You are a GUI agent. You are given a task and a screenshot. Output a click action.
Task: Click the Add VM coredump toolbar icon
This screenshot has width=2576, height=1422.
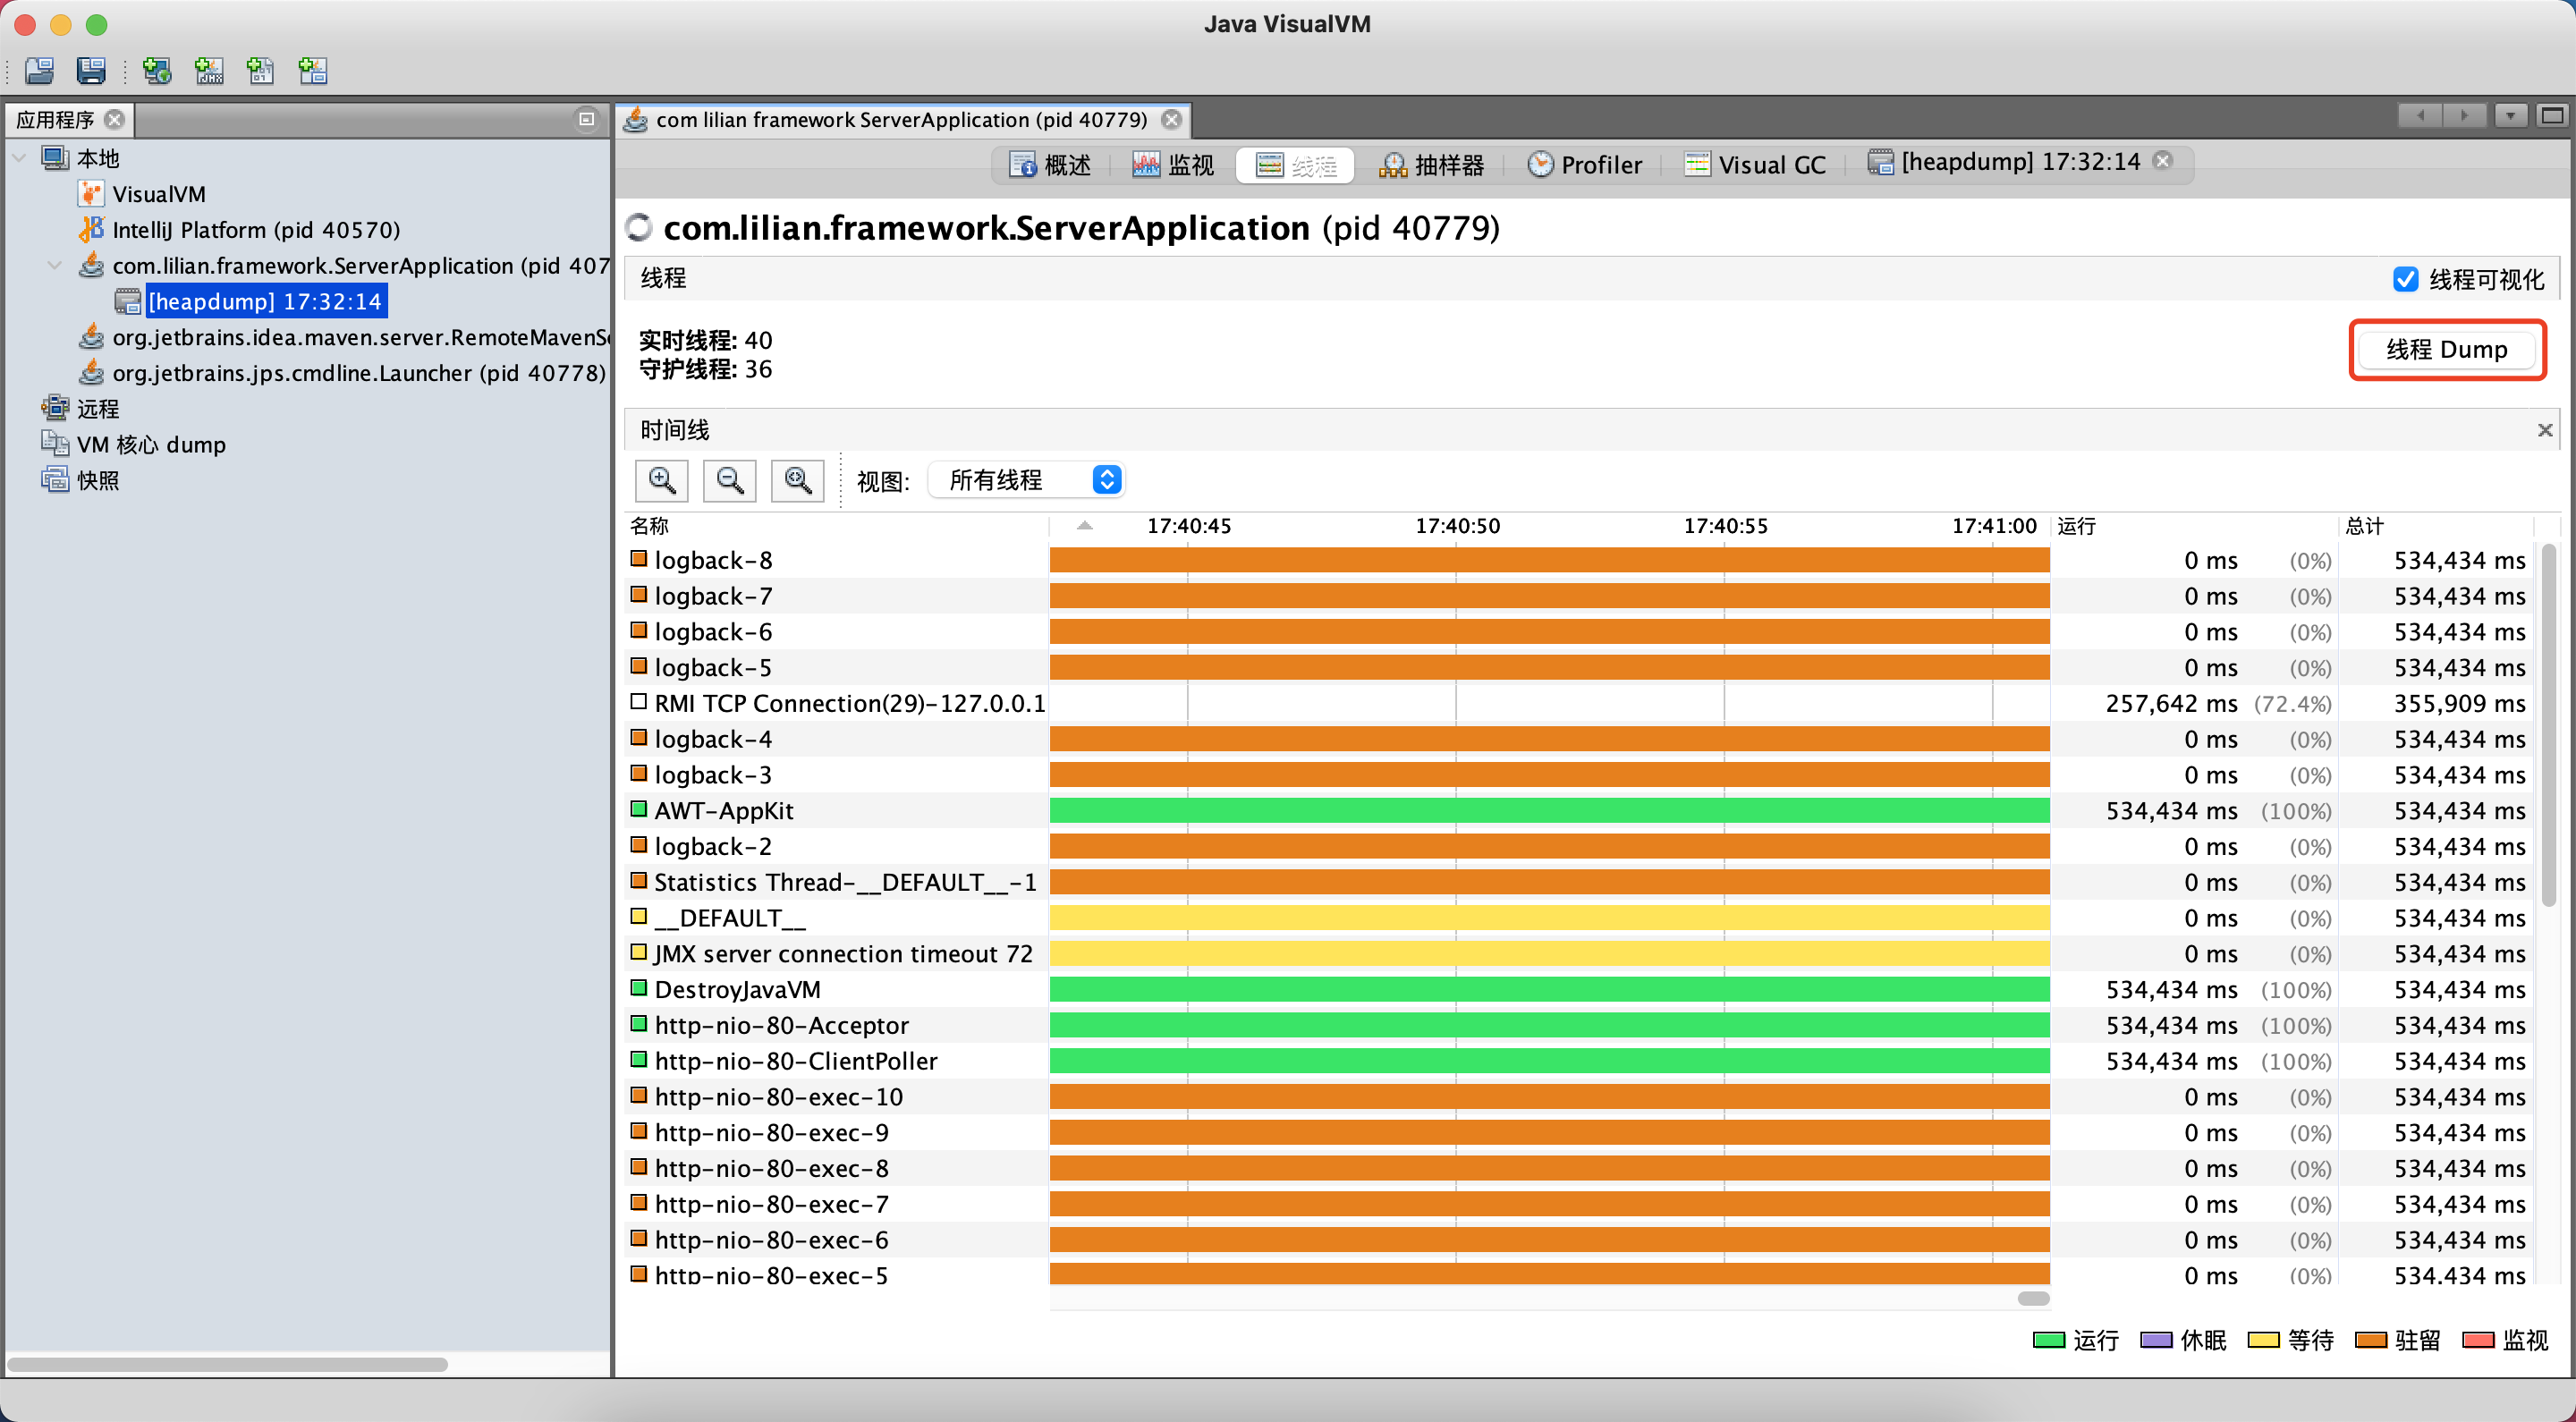coord(261,70)
